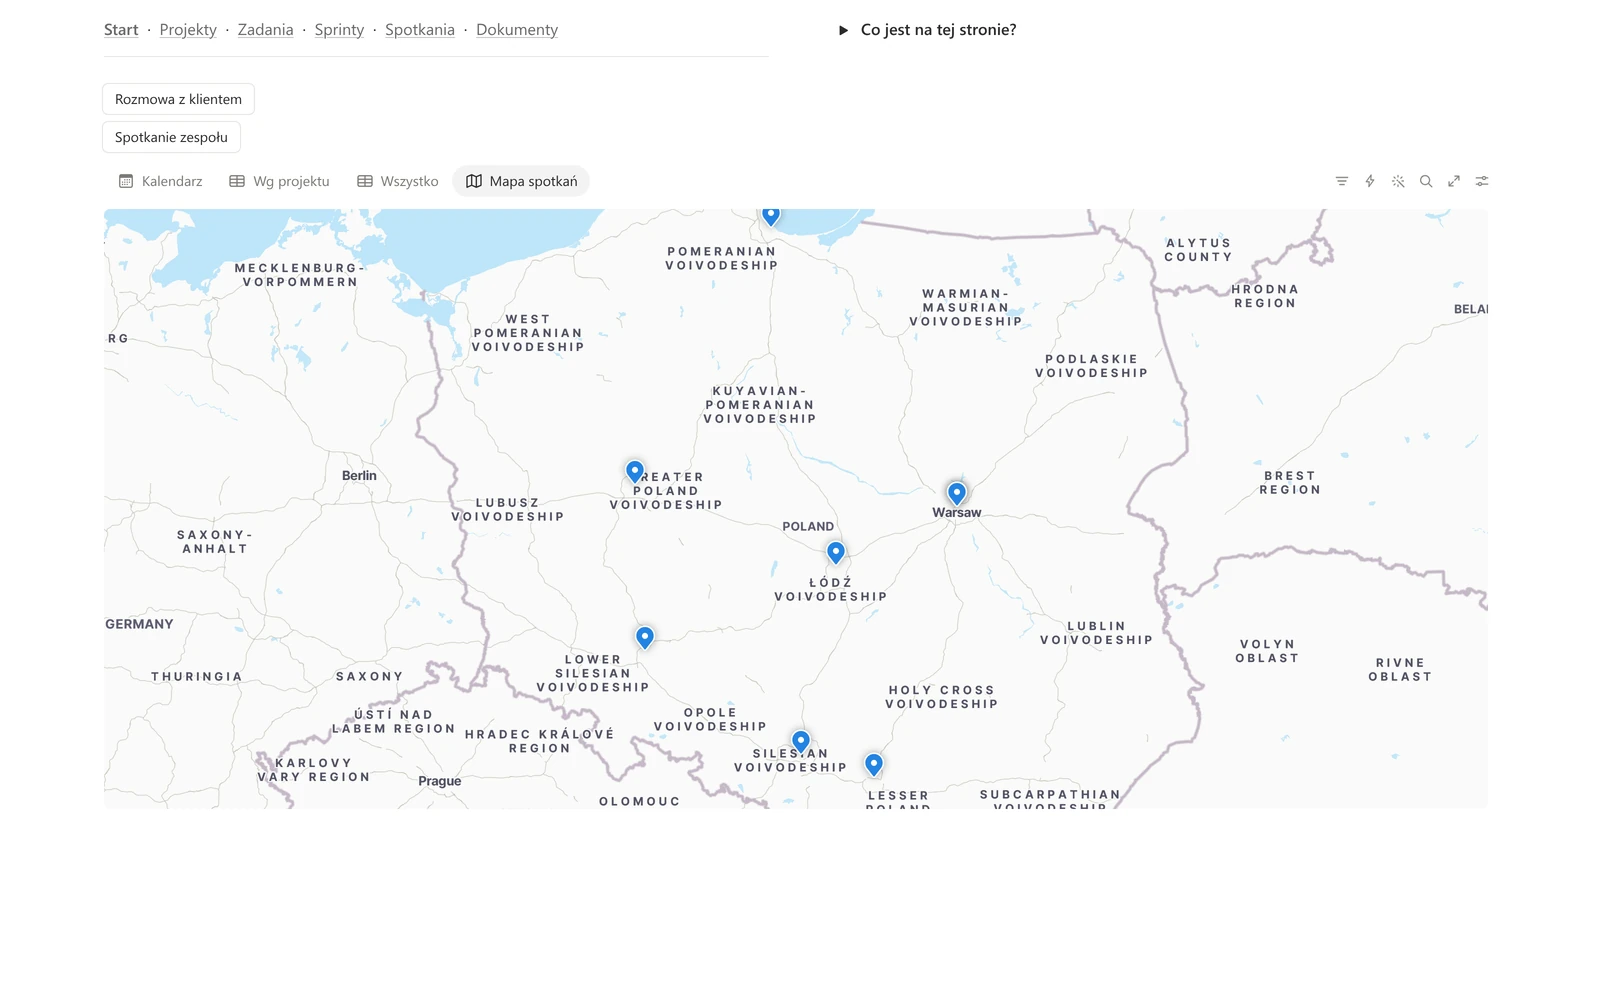Screen dimensions: 1600x1000
Task: Switch to Wszystko view tab
Action: tap(398, 181)
